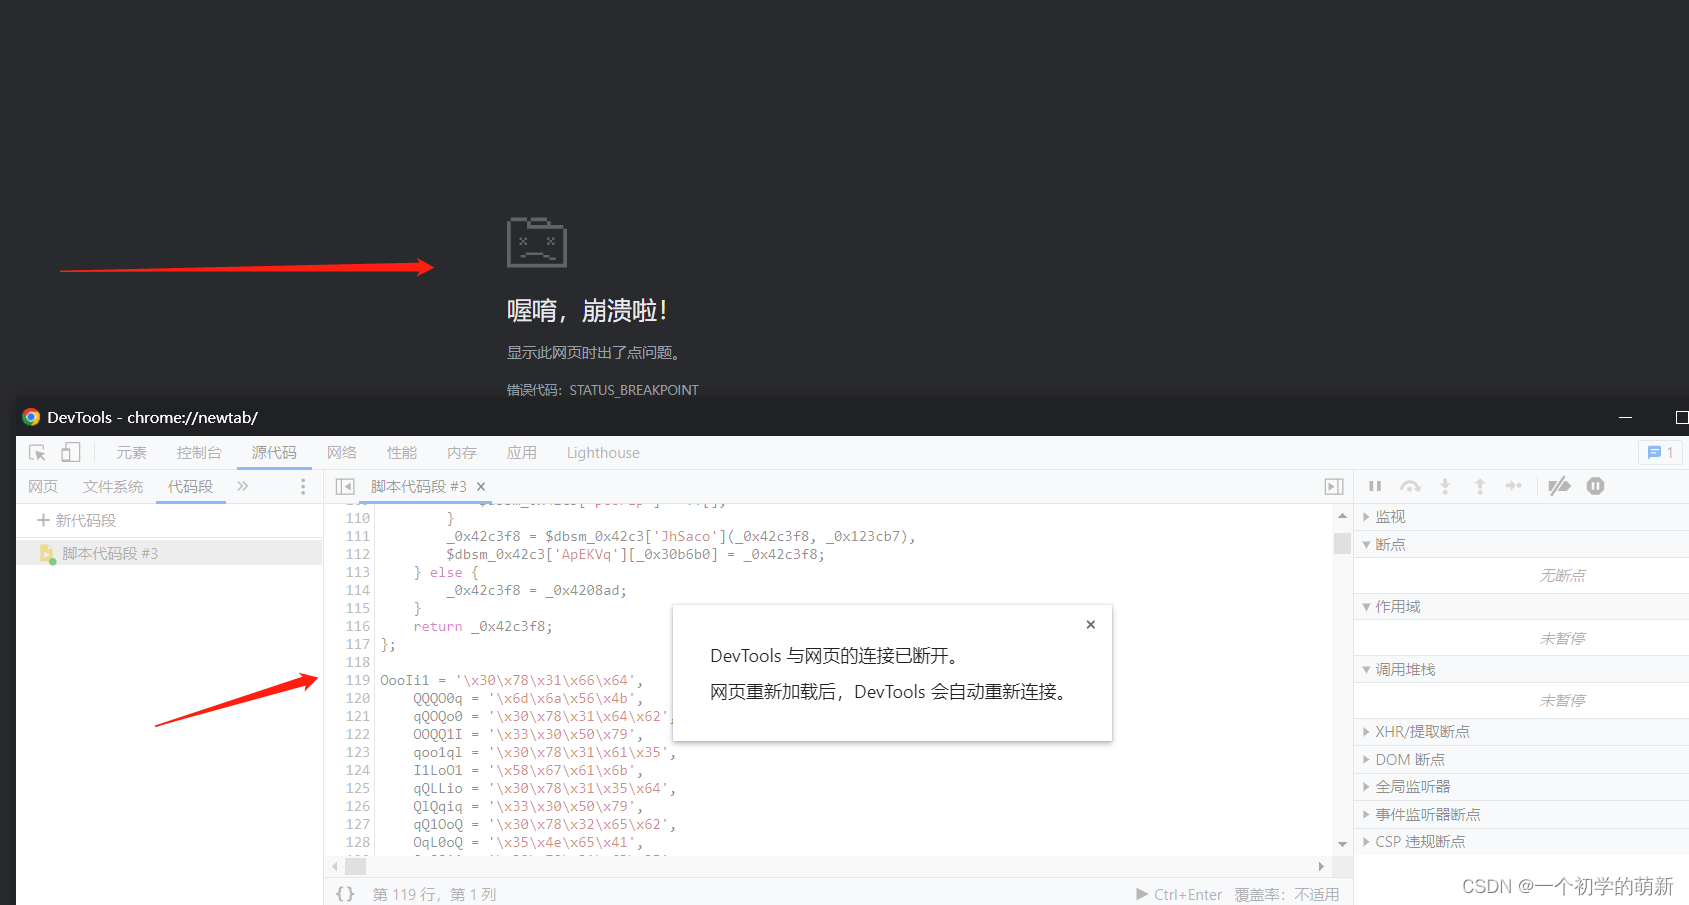Select the Snippets (代码段) navigator tab
Screen dimensions: 1689x905
190,487
